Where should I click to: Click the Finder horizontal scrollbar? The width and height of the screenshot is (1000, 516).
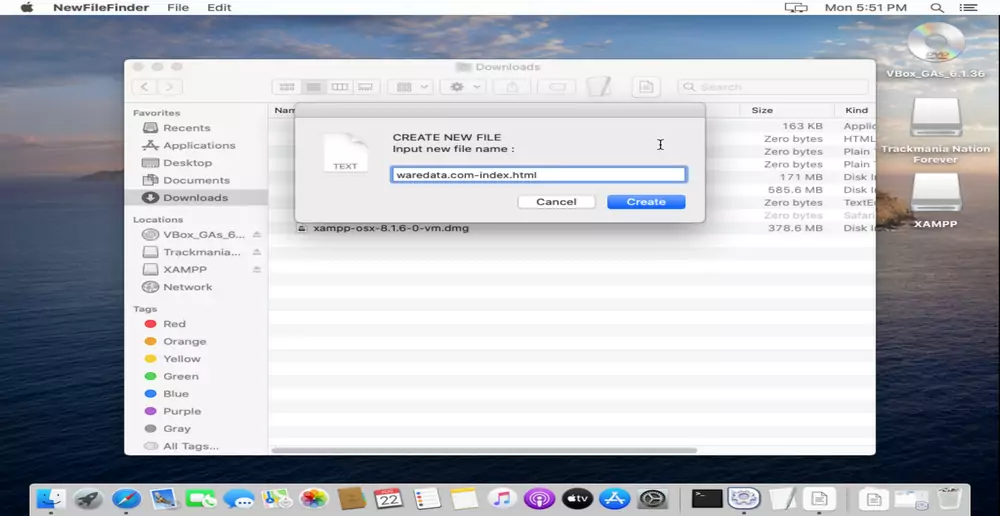(484, 450)
